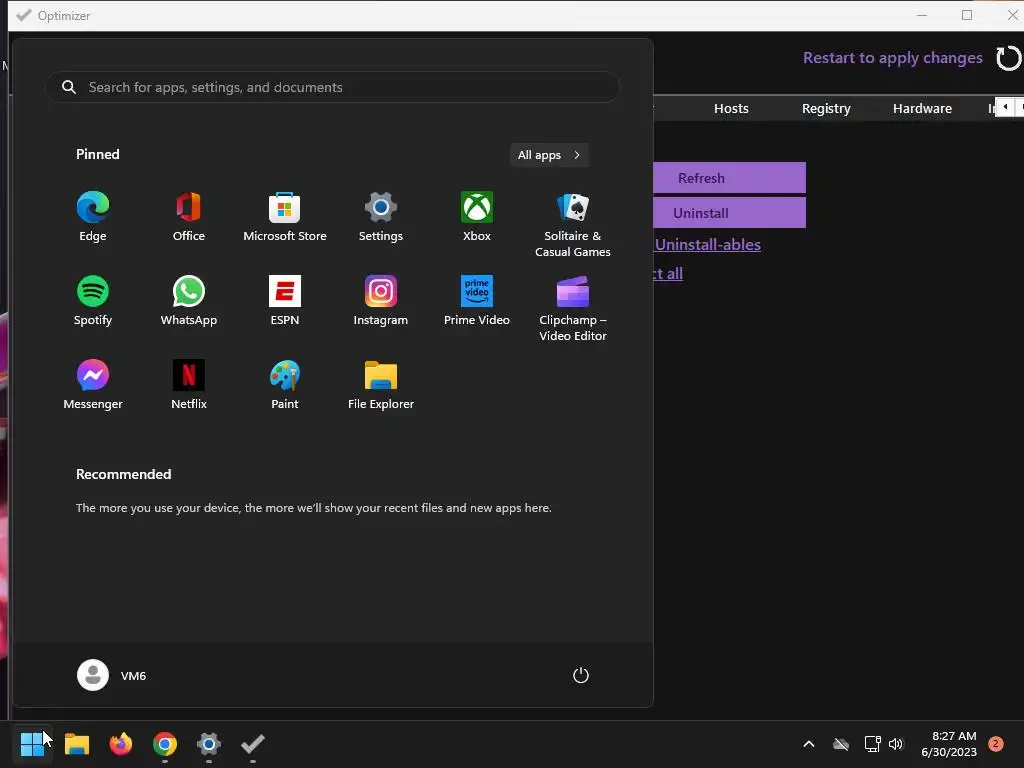Open Prime Video app
This screenshot has width=1024, height=768.
(x=477, y=300)
